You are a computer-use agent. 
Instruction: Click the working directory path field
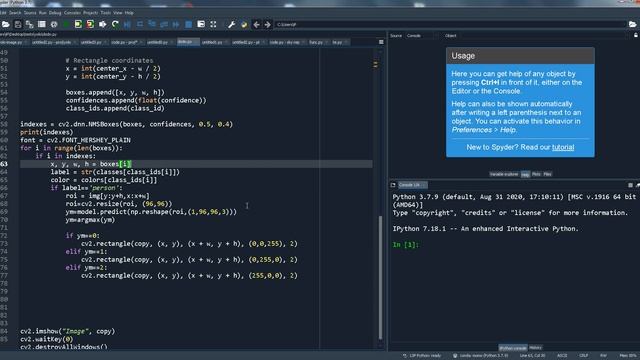[449, 24]
